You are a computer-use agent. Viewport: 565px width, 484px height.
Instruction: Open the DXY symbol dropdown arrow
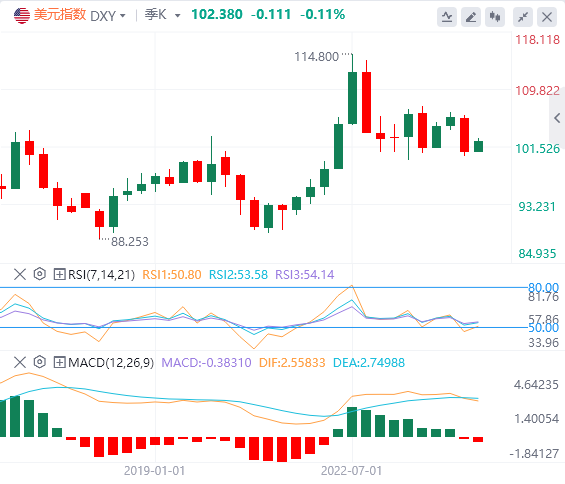click(x=123, y=16)
